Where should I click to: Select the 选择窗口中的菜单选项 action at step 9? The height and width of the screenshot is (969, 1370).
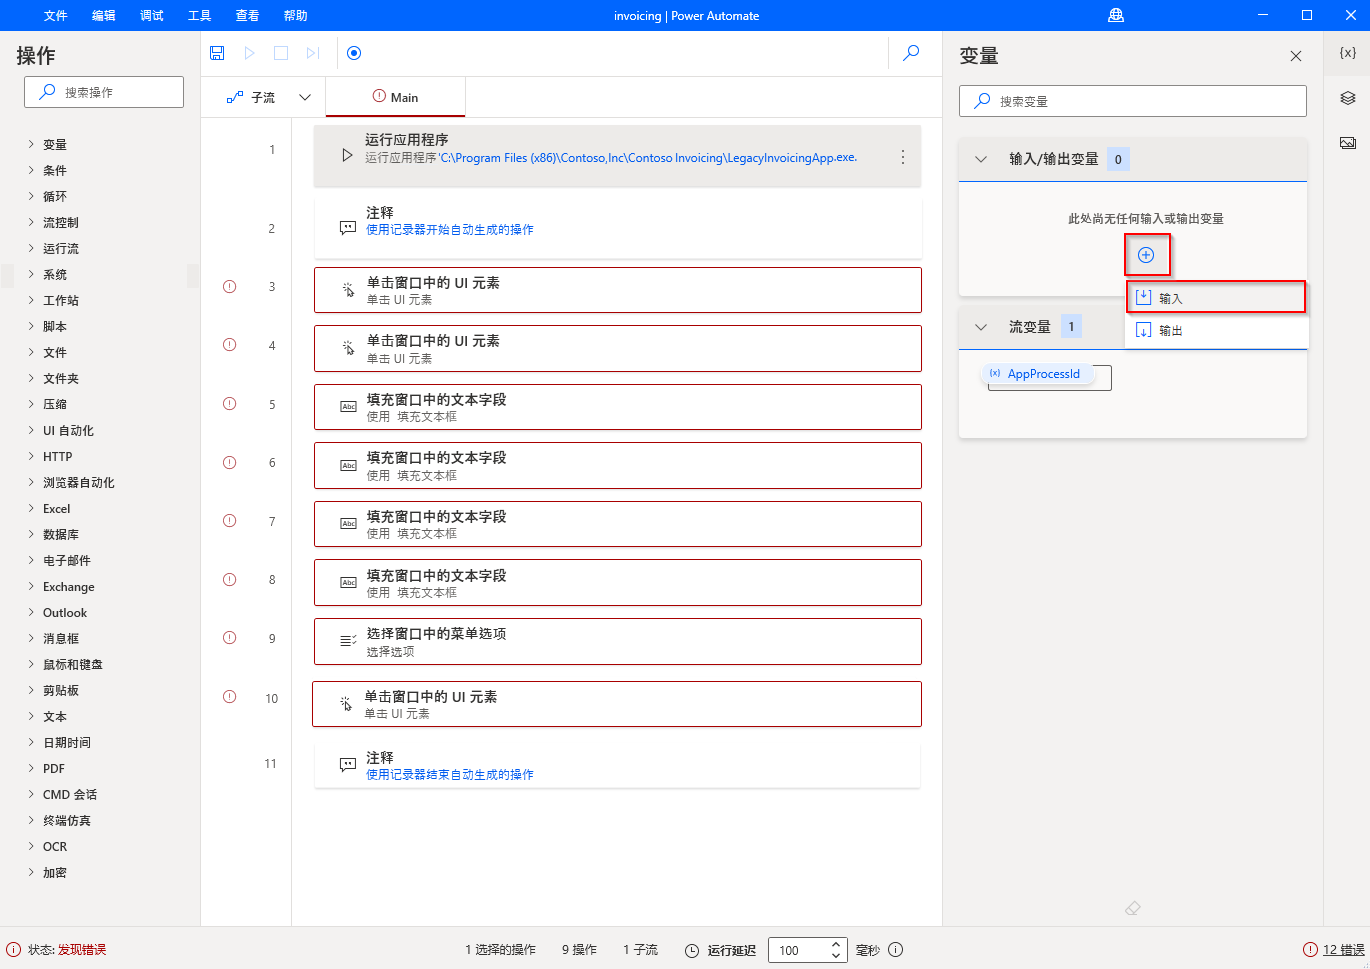(618, 642)
